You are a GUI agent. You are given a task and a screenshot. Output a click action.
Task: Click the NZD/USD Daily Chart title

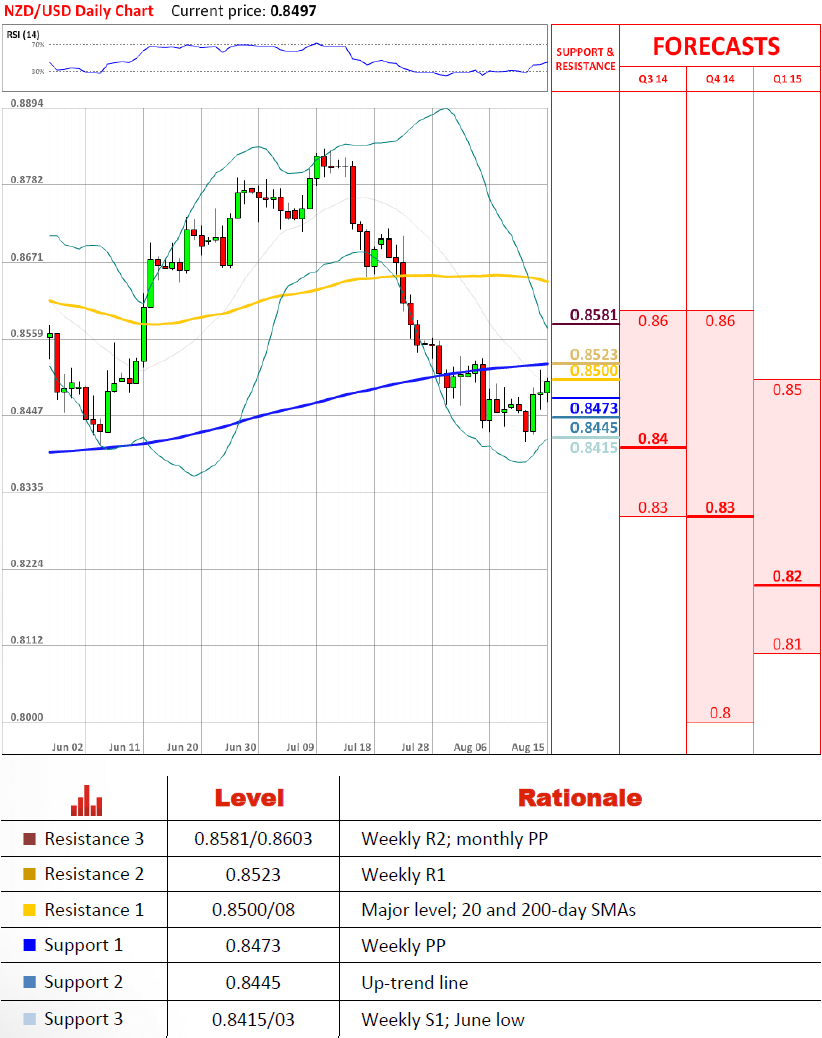[x=79, y=11]
